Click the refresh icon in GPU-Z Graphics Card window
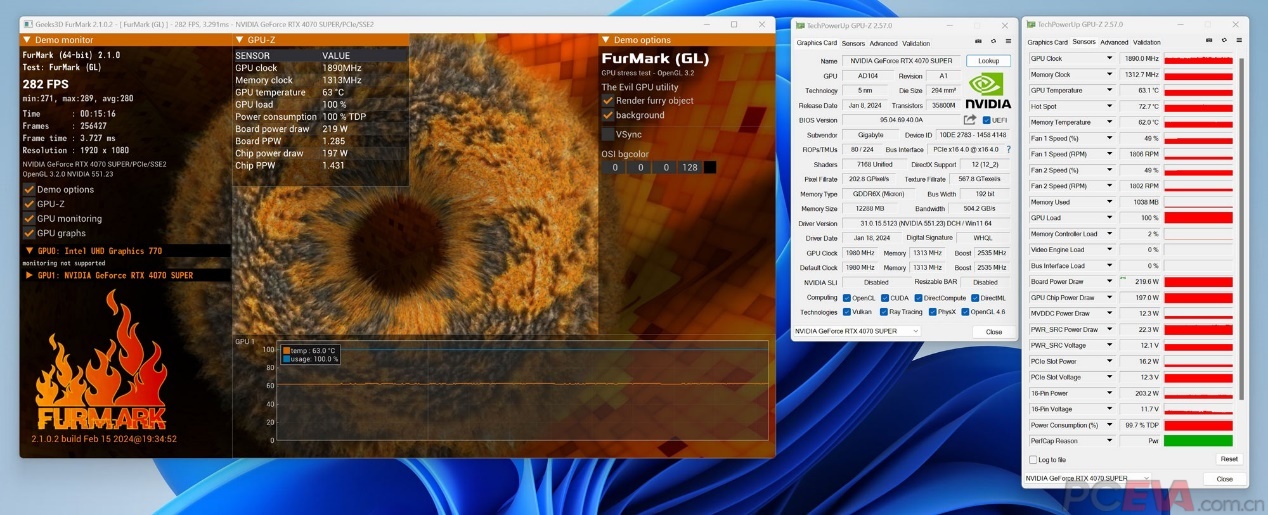 (992, 42)
